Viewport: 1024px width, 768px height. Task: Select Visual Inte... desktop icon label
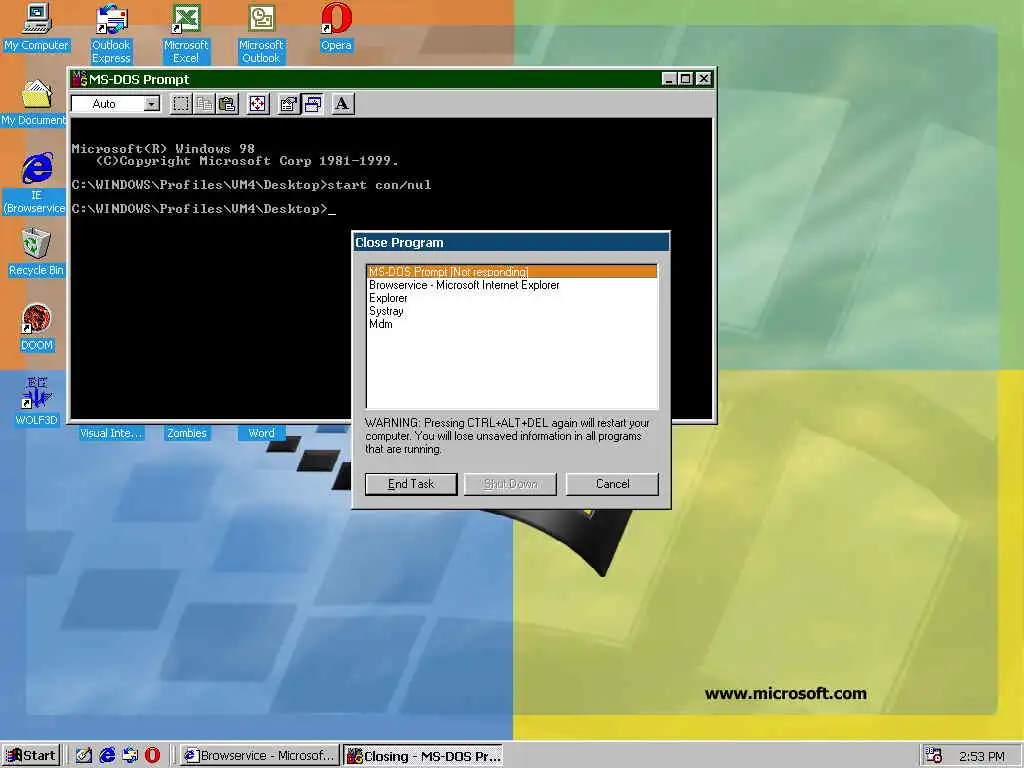click(x=110, y=433)
